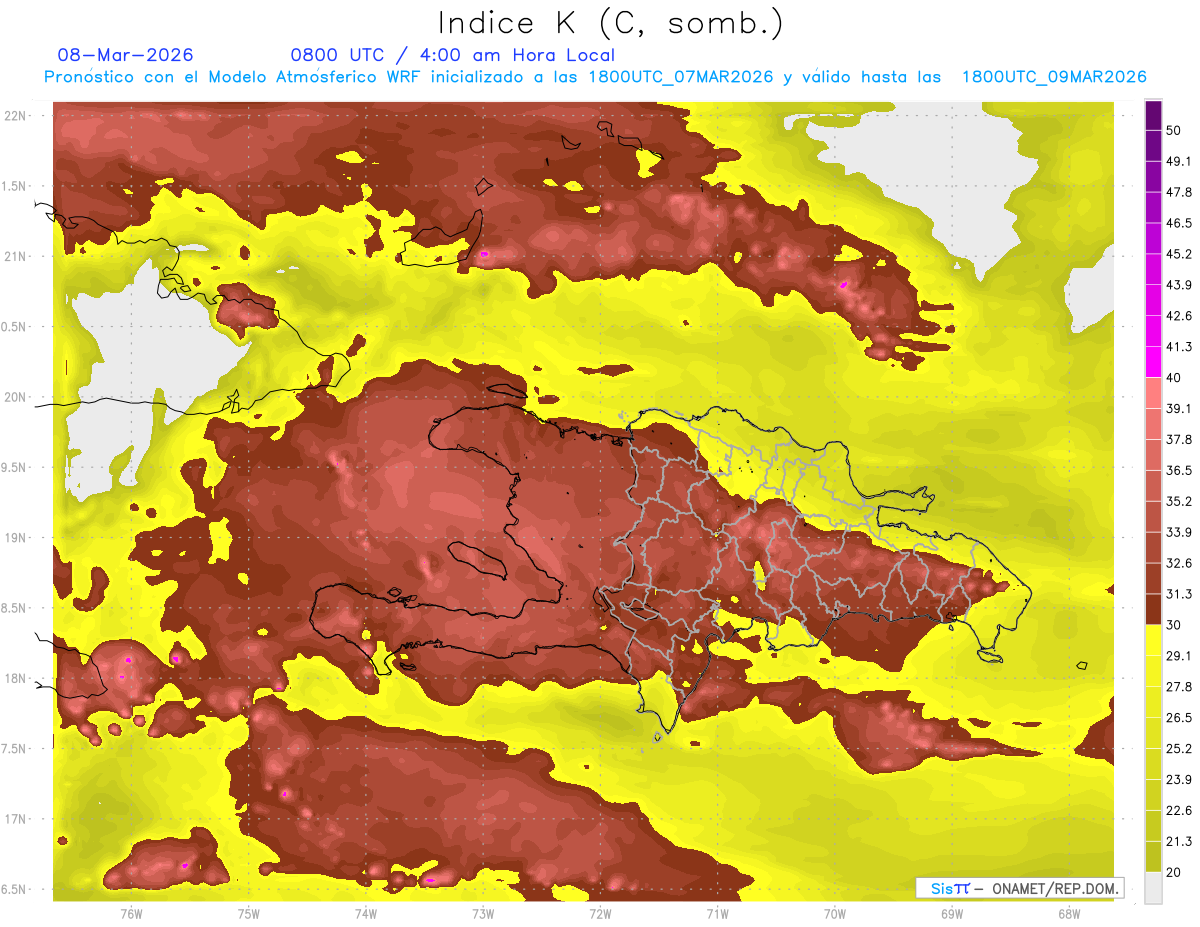Click the '71W' longitude label
This screenshot has width=1200, height=927.
pos(717,913)
